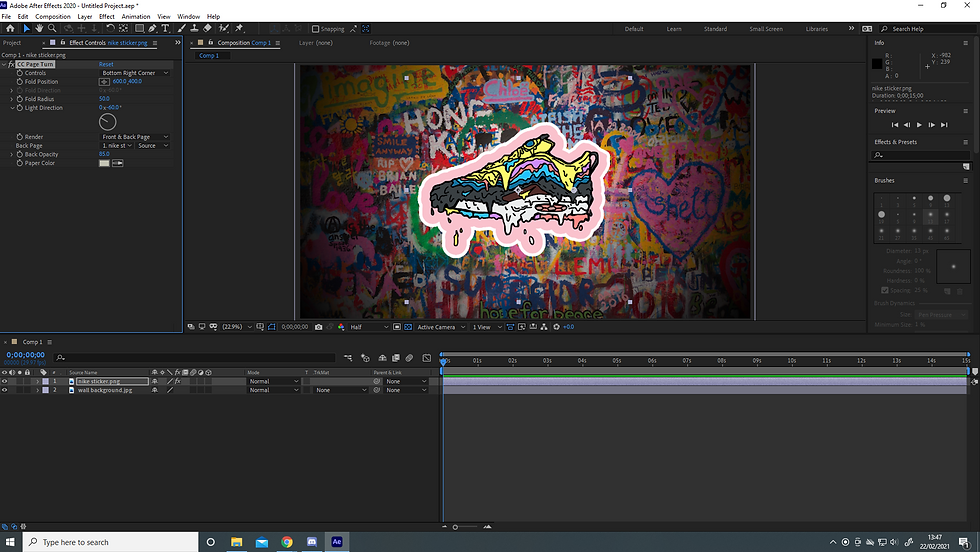Toggle fx switch on nike sticker.png layer
This screenshot has width=980, height=552.
tap(178, 381)
